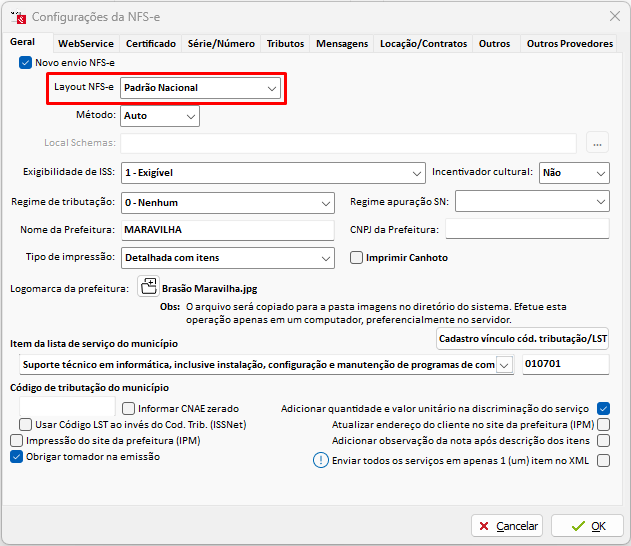Disable Obrigar tomador na emissão
This screenshot has width=631, height=546.
(17, 457)
